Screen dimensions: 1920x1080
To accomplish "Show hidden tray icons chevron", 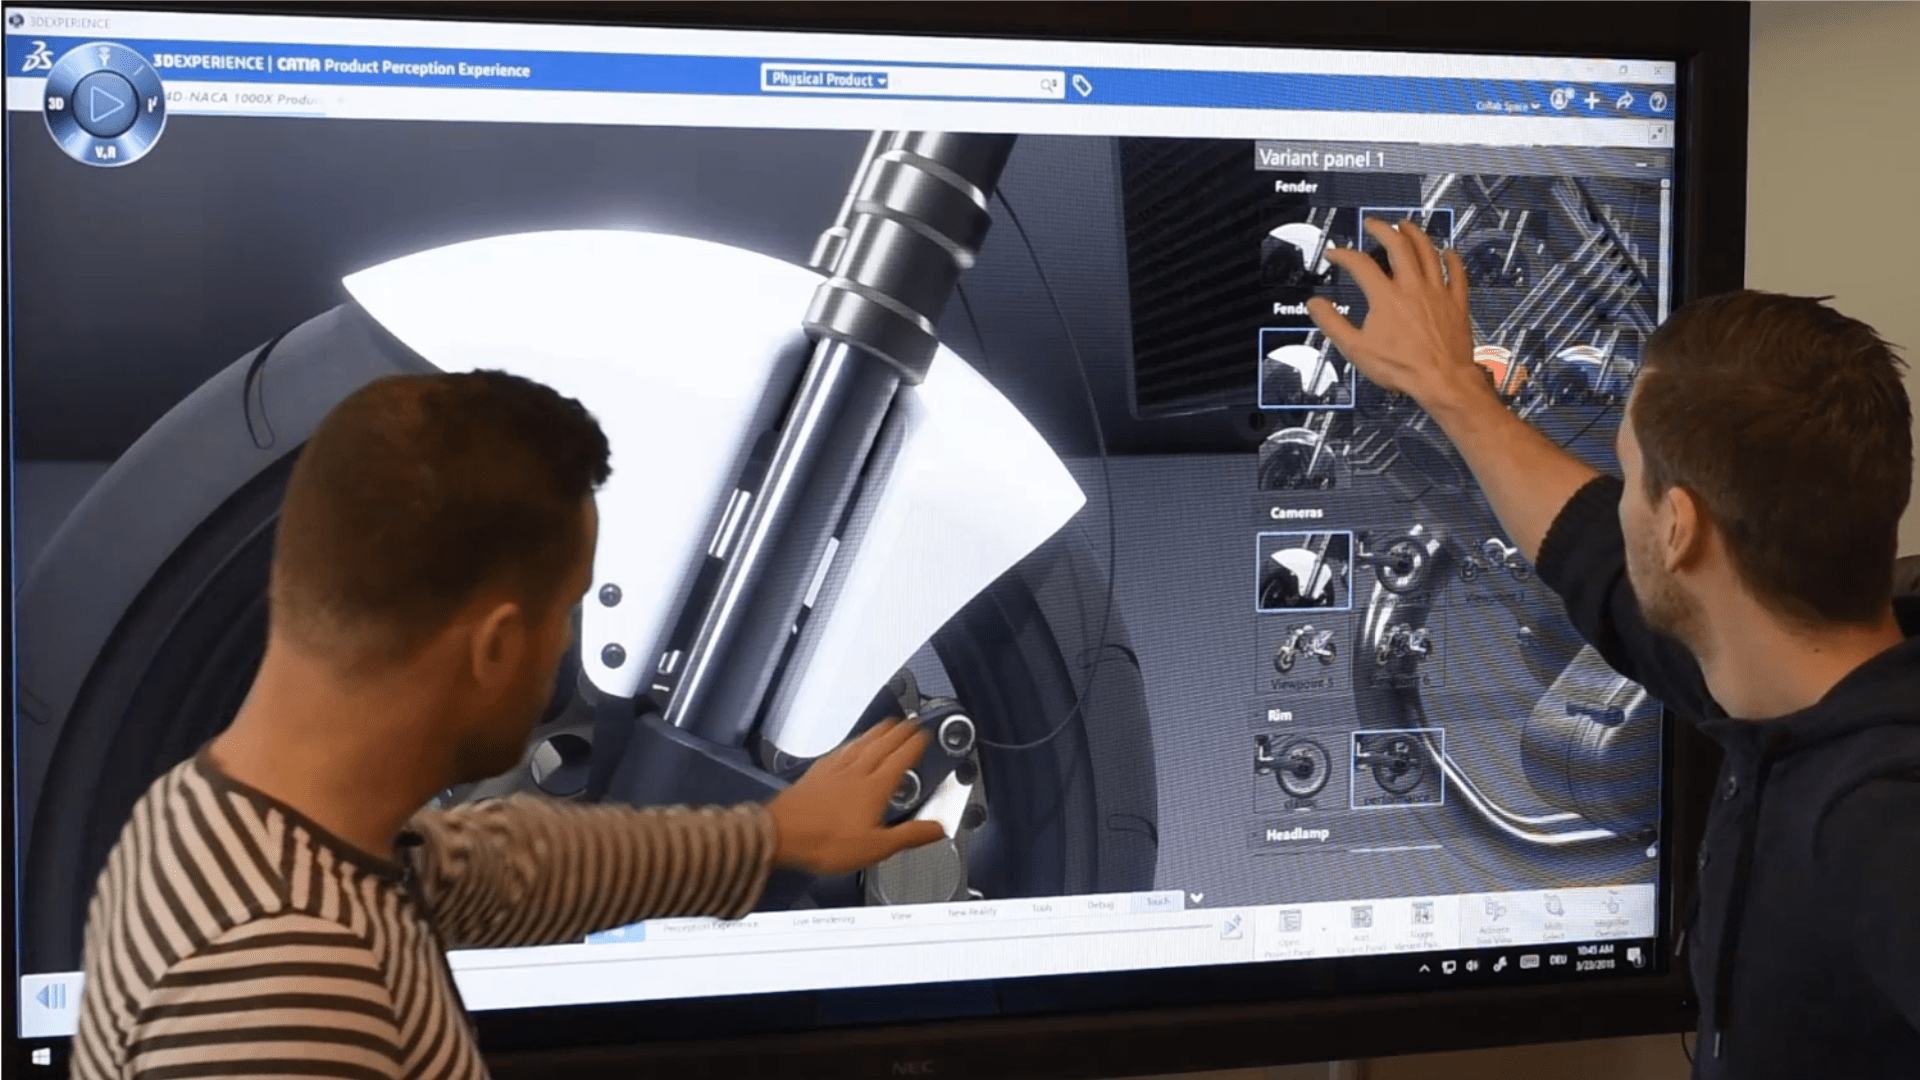I will coord(1424,968).
